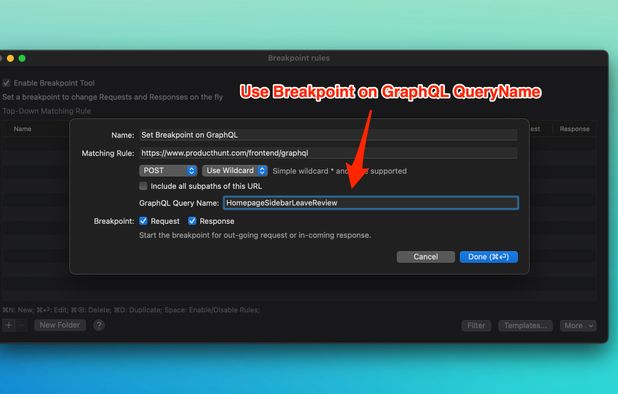Enable Include all subpaths of this URL

coord(143,186)
